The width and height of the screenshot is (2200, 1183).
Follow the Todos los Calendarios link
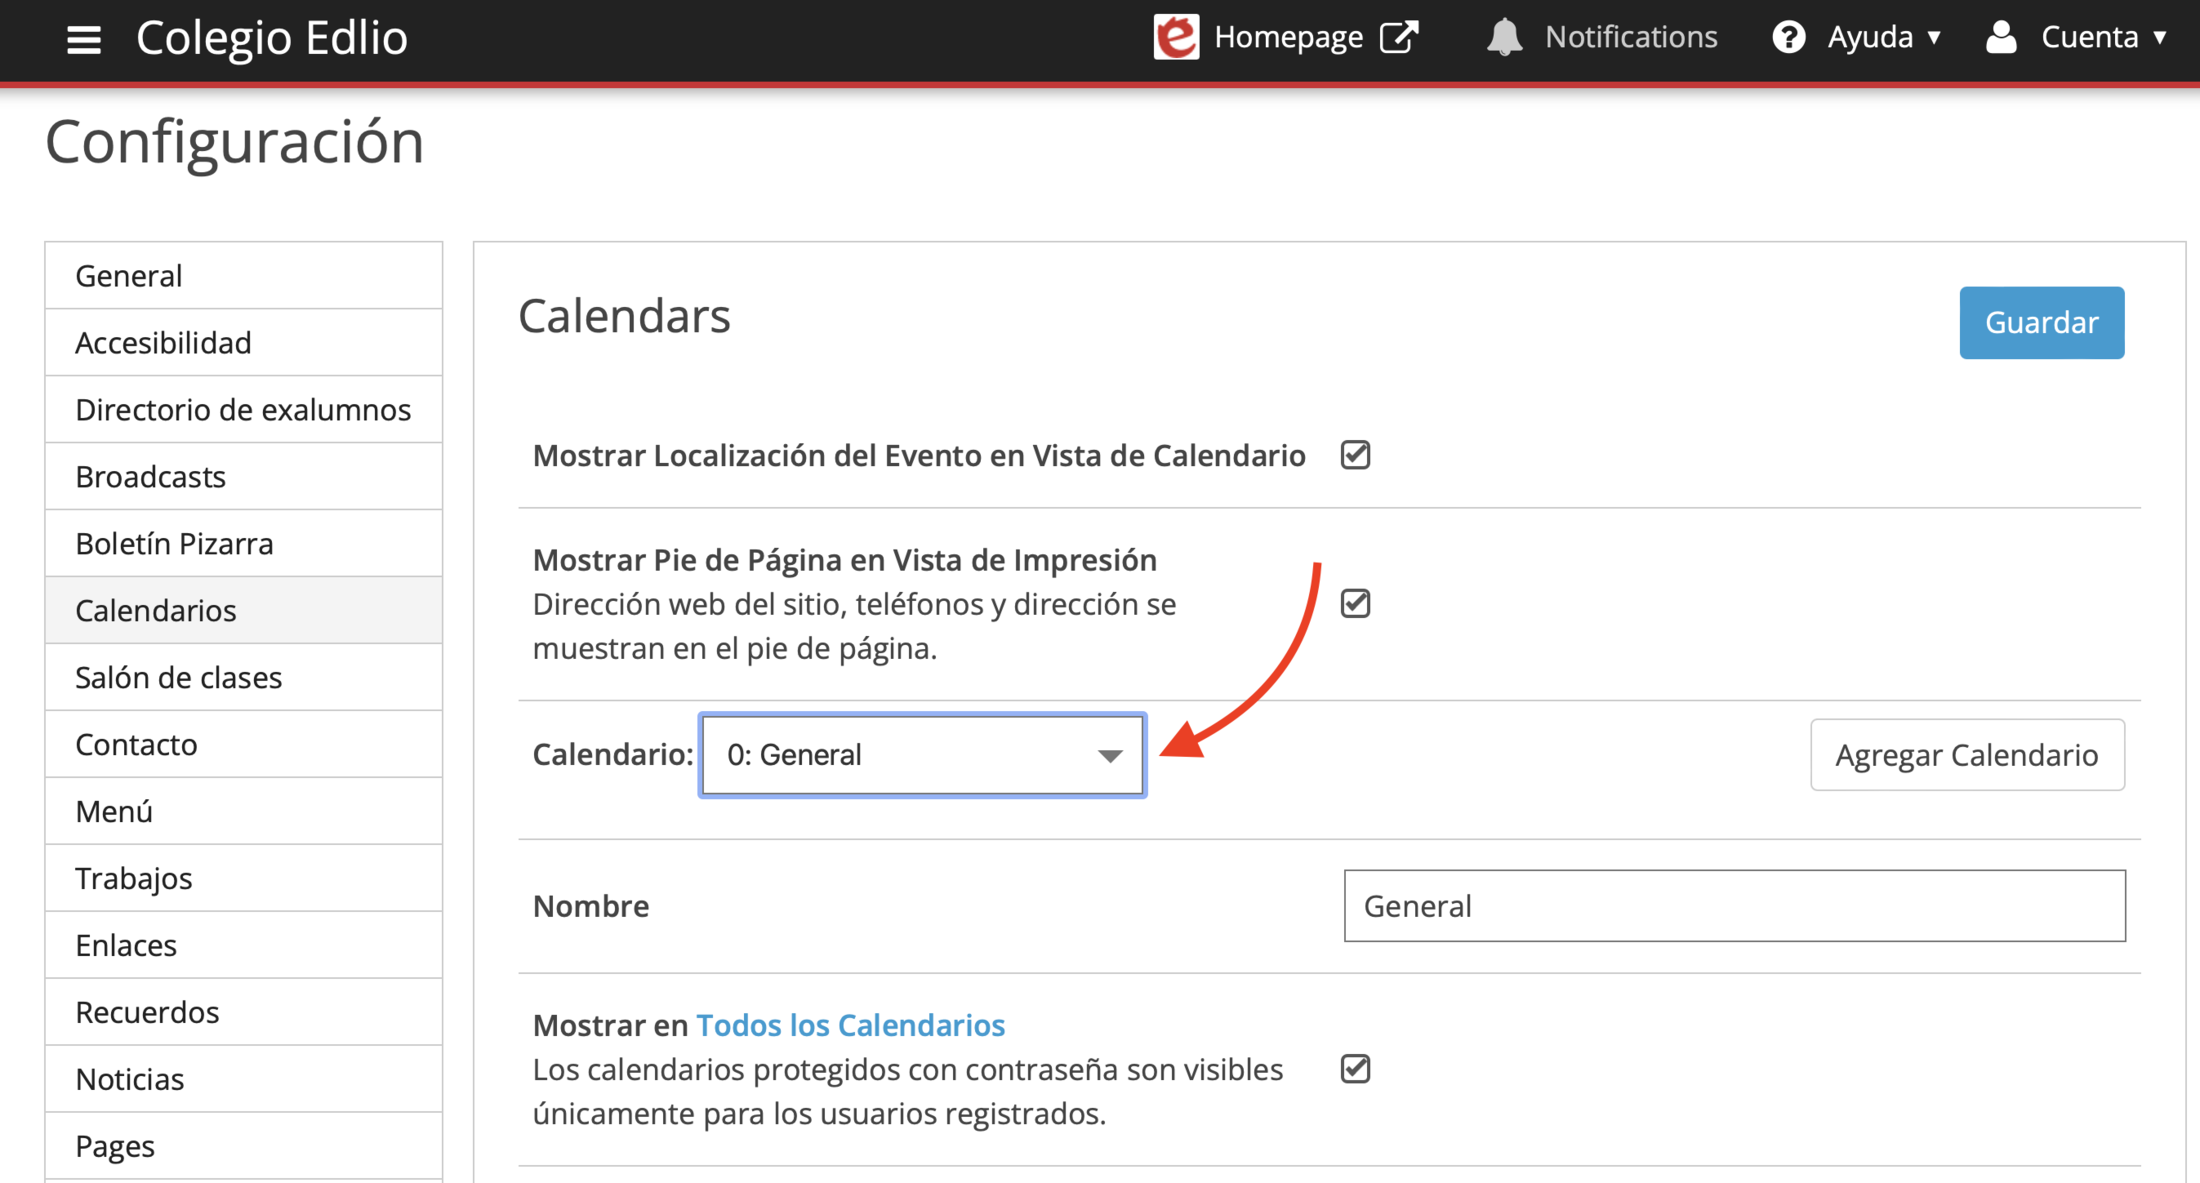click(850, 1025)
